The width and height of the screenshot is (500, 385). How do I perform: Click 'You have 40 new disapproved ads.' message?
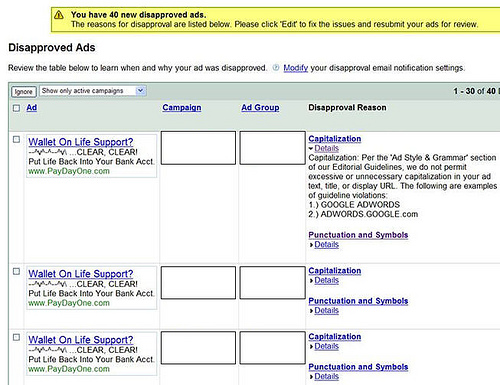pyautogui.click(x=138, y=15)
